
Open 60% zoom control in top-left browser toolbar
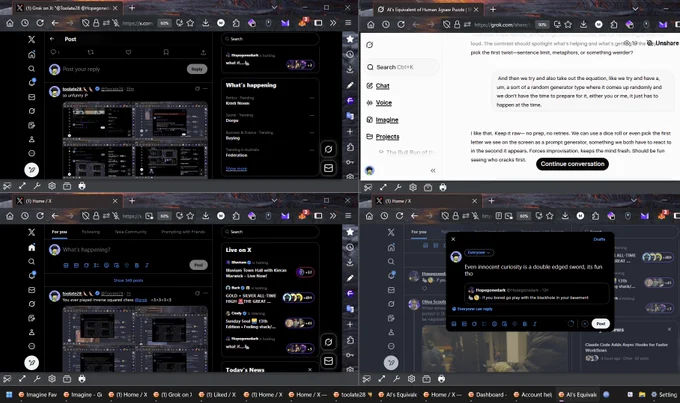[164, 23]
